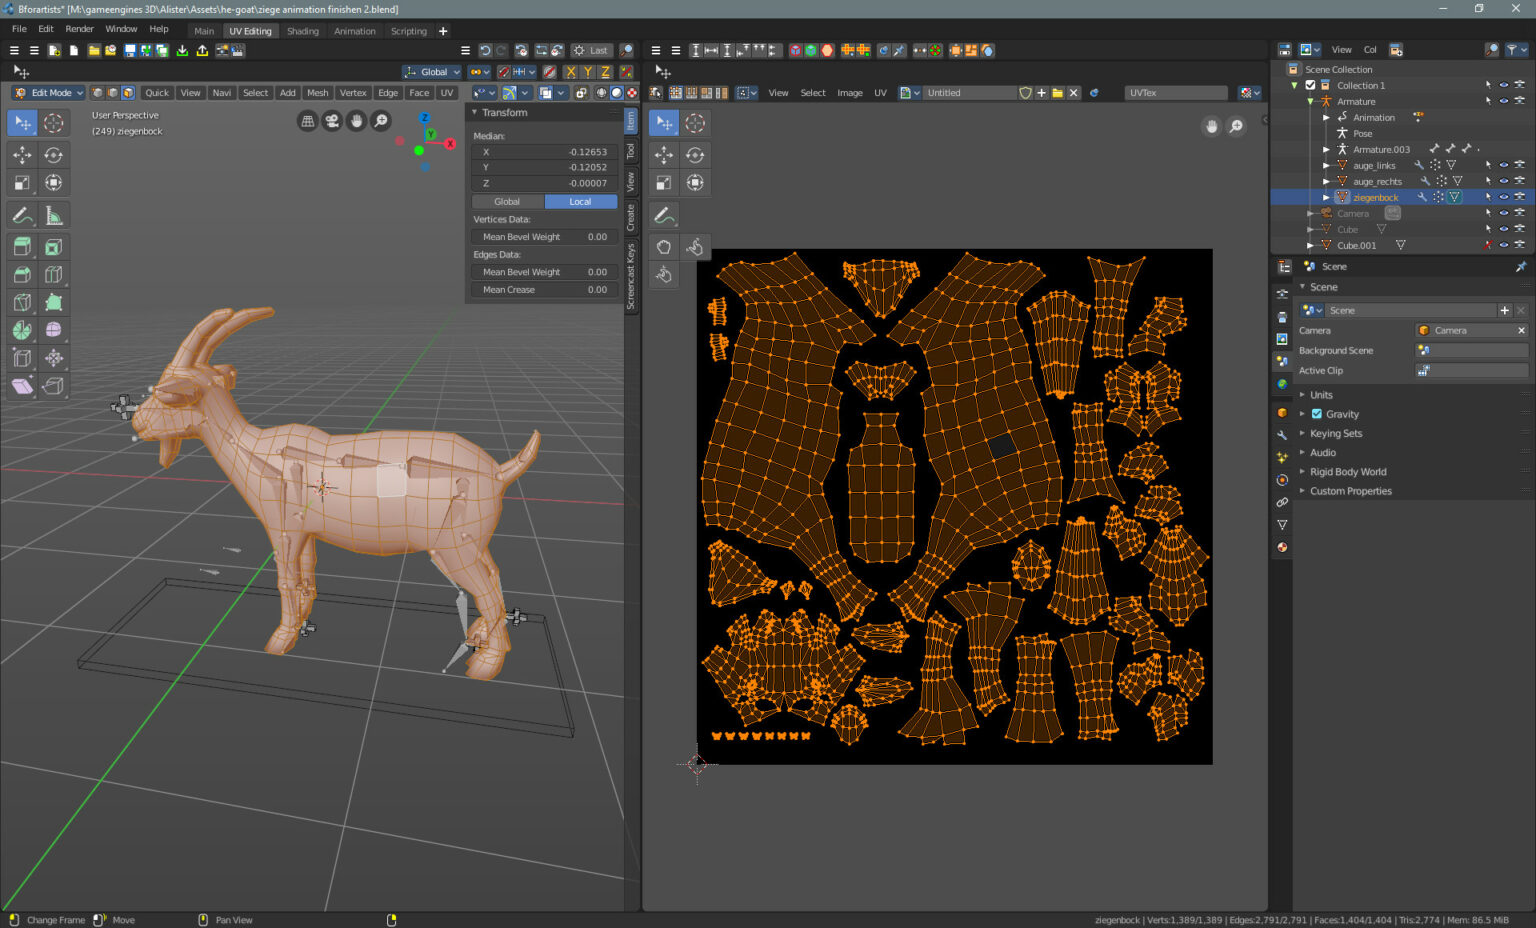Switch to the Shading workspace tab
This screenshot has height=928, width=1536.
[x=302, y=31]
